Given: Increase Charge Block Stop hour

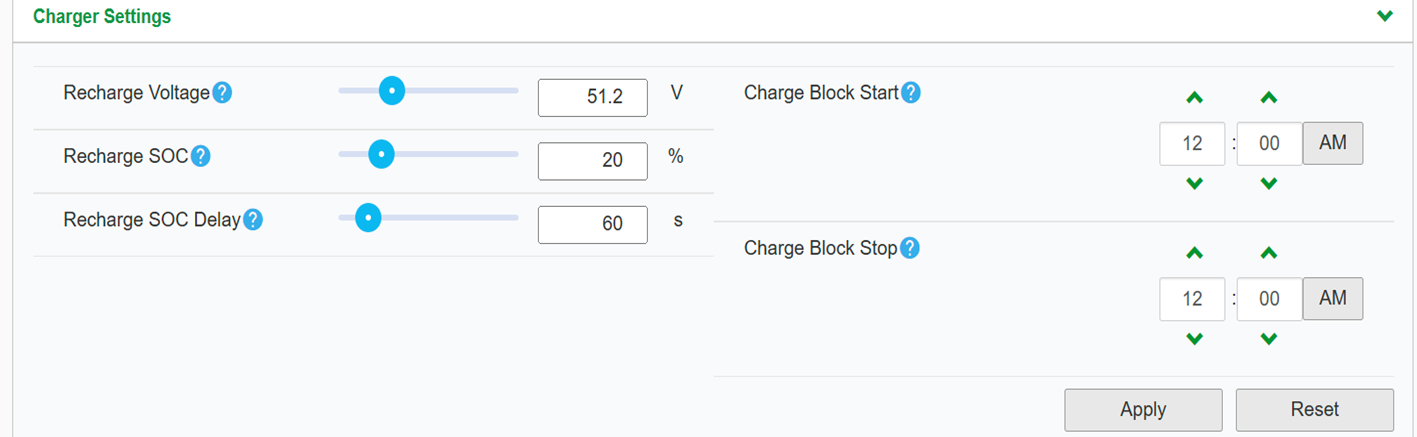Looking at the screenshot, I should 1193,253.
